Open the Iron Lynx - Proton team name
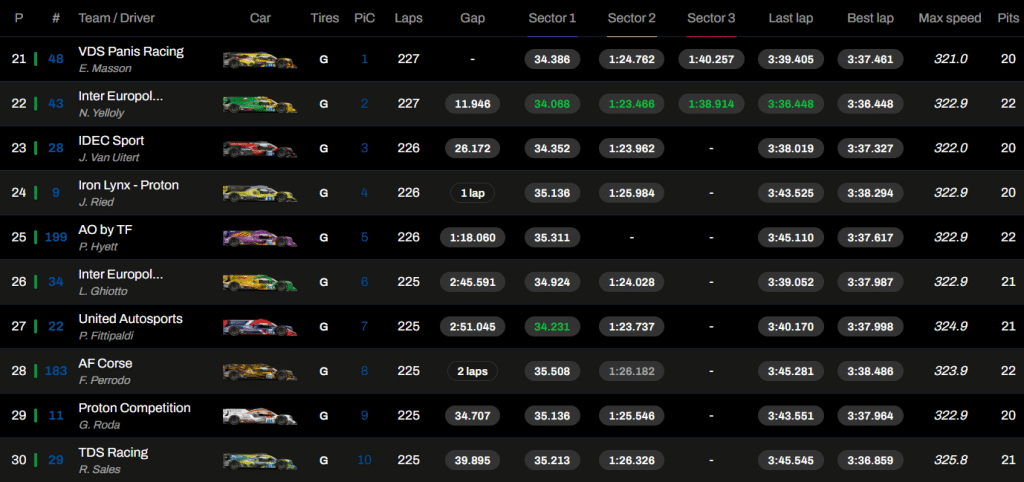 click(x=128, y=185)
